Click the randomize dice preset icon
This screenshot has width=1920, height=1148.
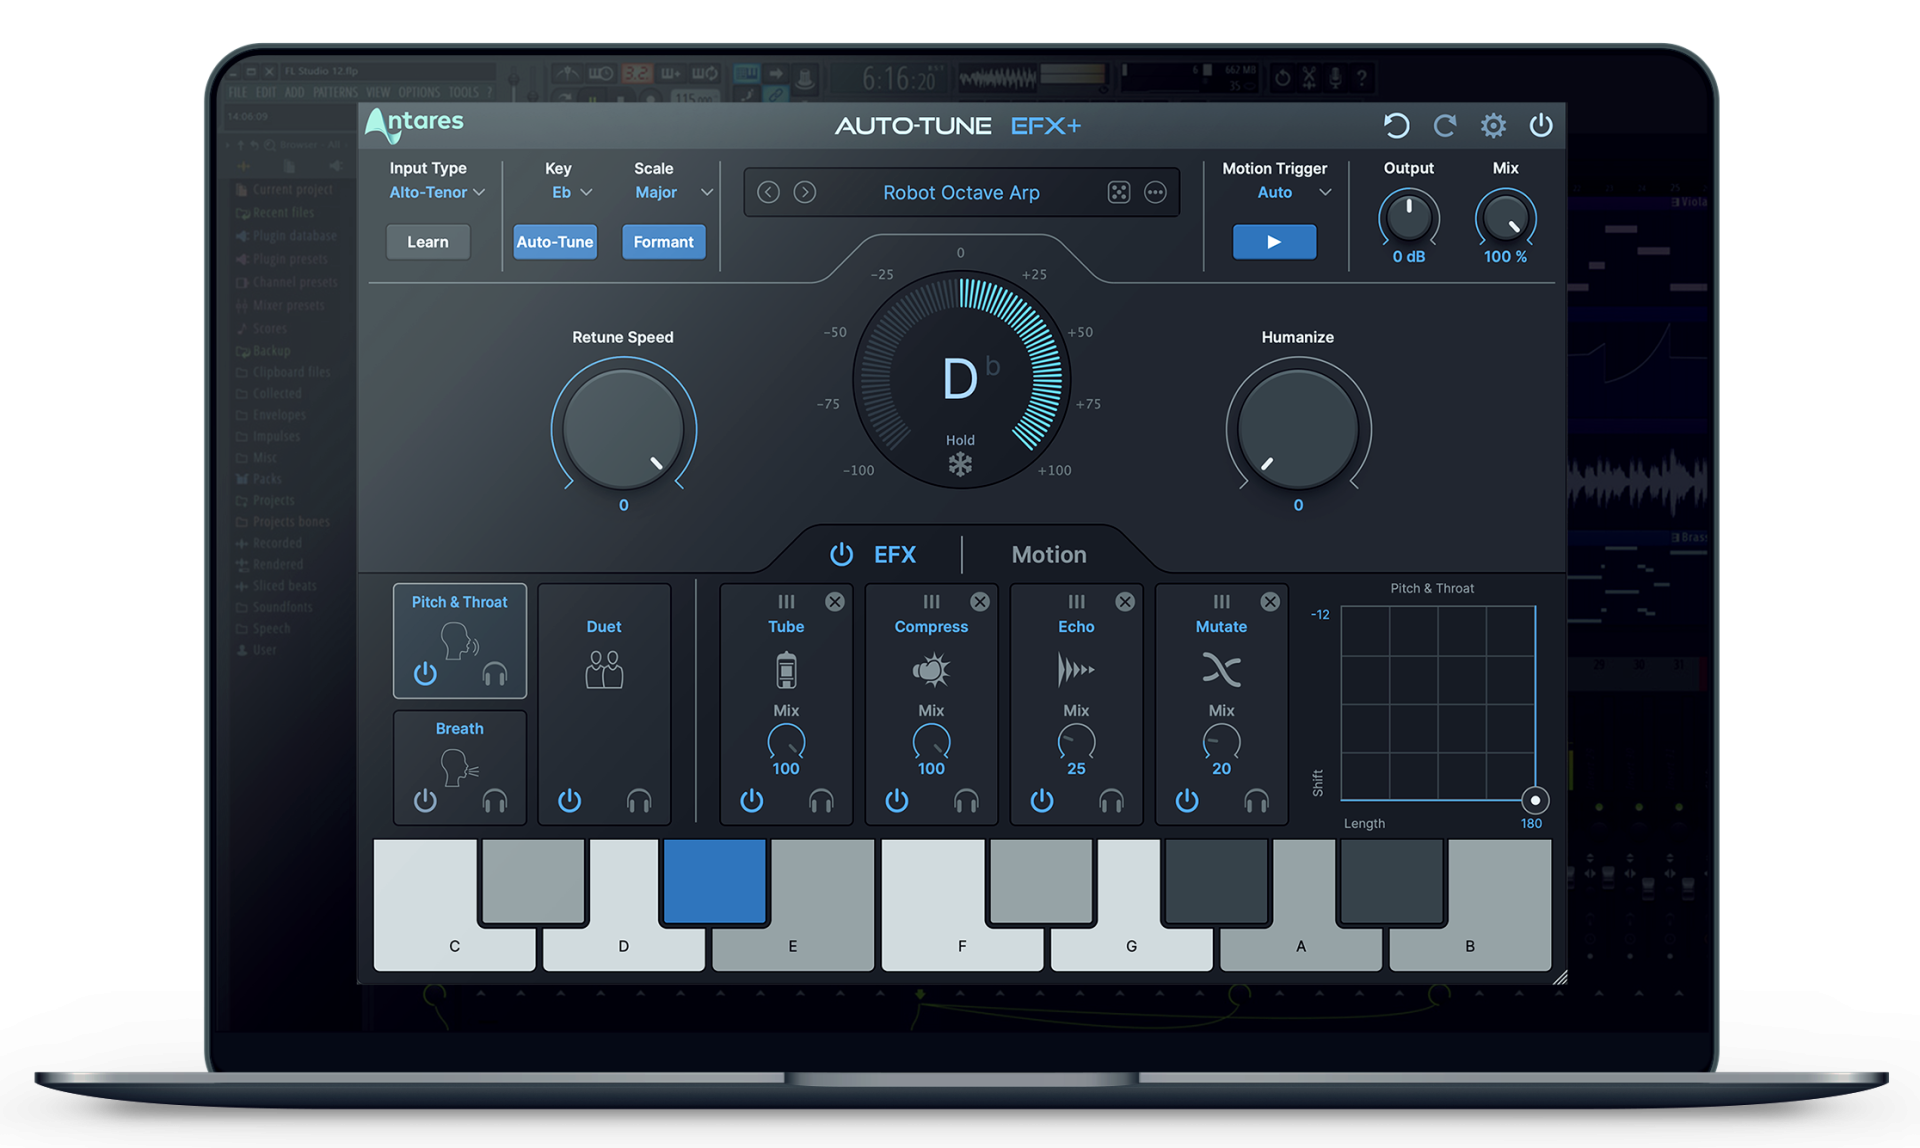1119,192
